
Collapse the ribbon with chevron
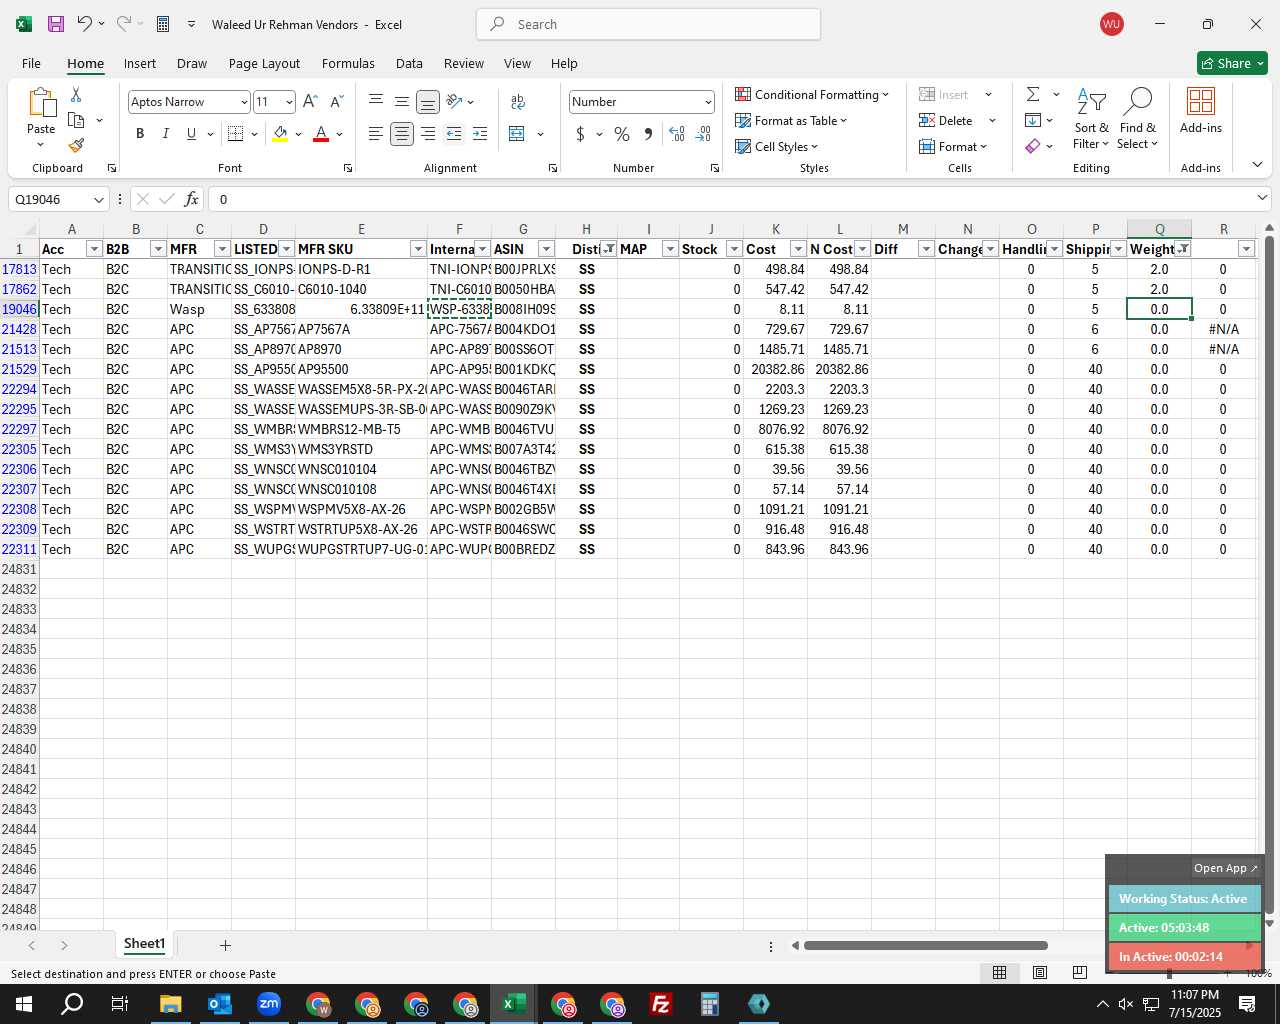tap(1257, 165)
